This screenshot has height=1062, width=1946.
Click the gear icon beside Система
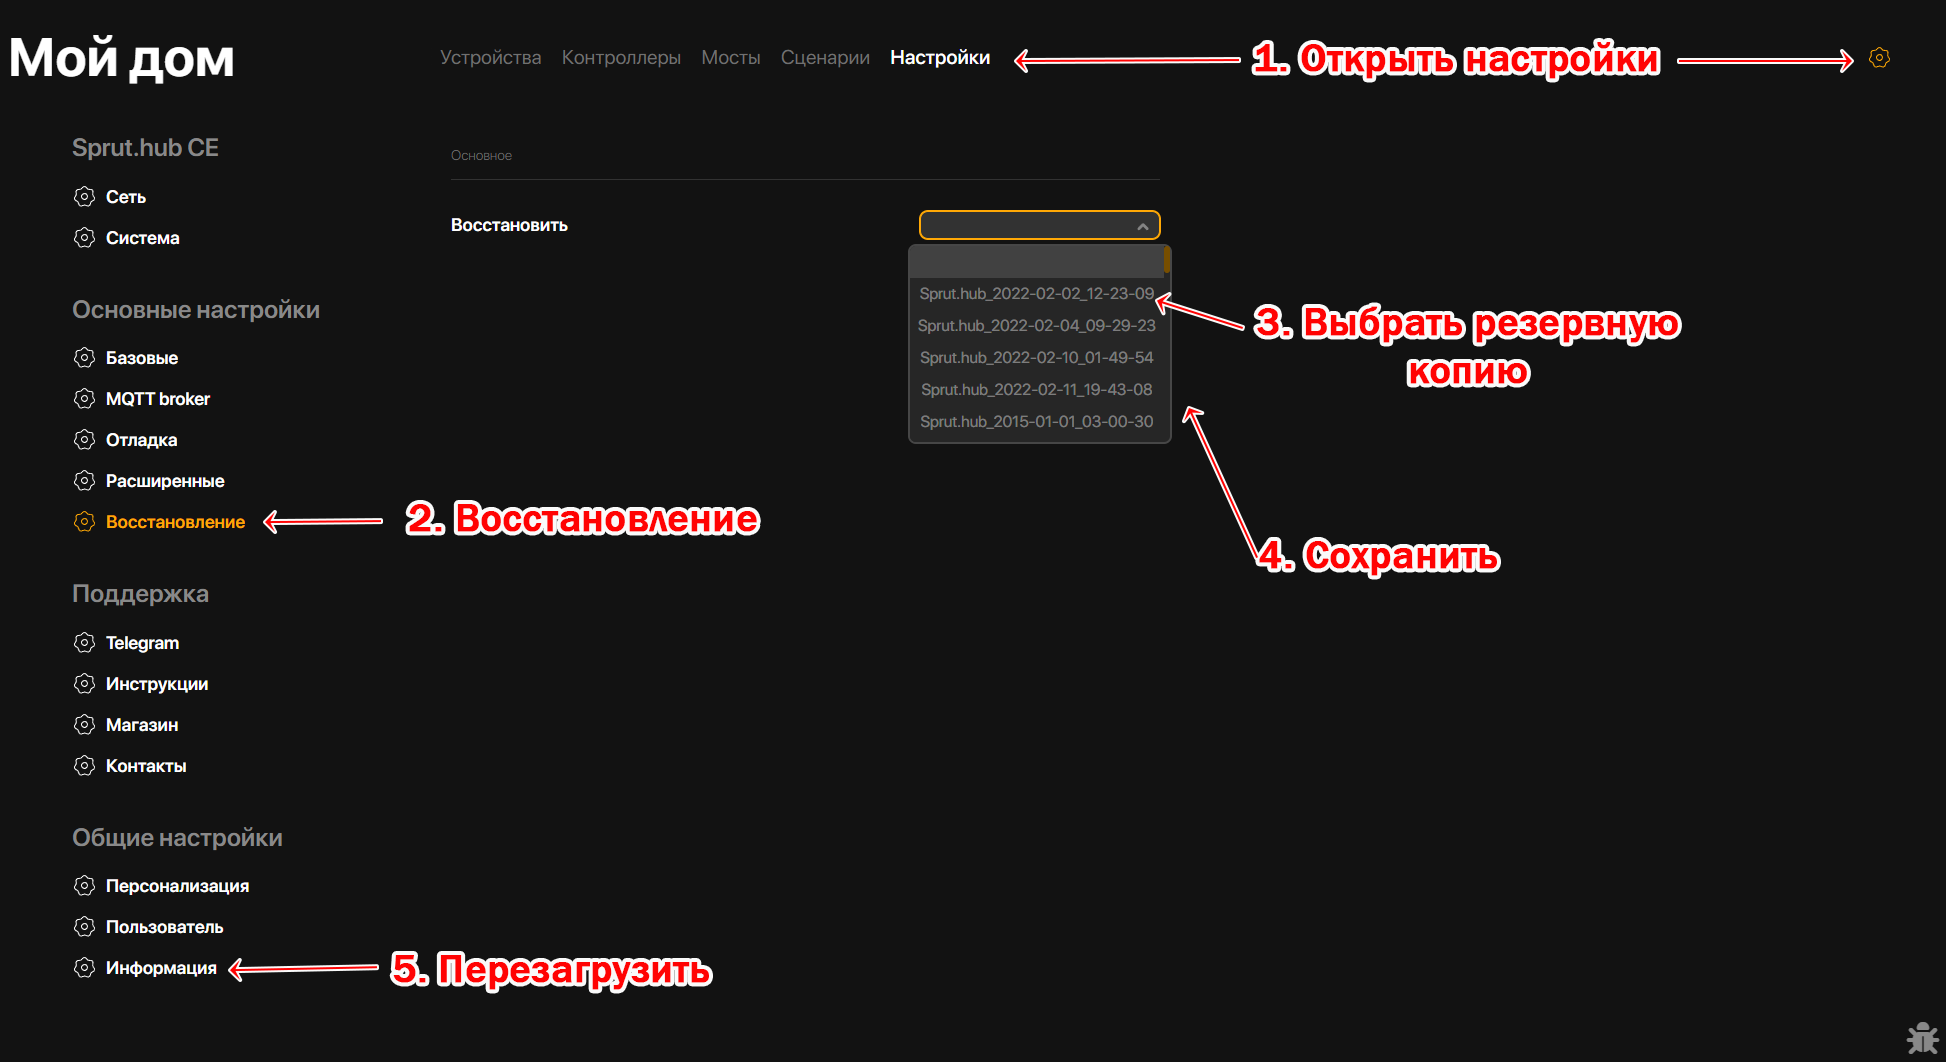85,238
